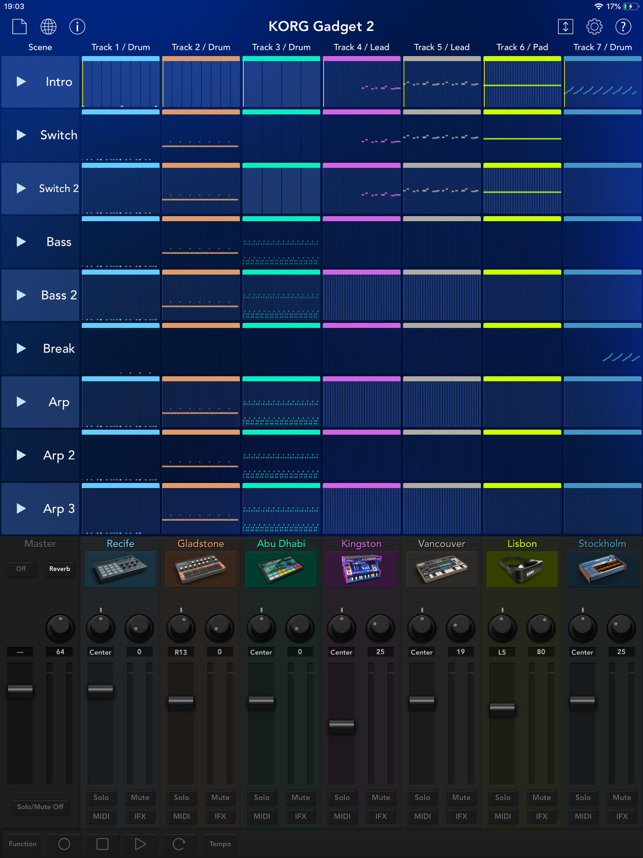The image size is (643, 858).
Task: Click the Stockholm track name label
Action: (x=602, y=543)
